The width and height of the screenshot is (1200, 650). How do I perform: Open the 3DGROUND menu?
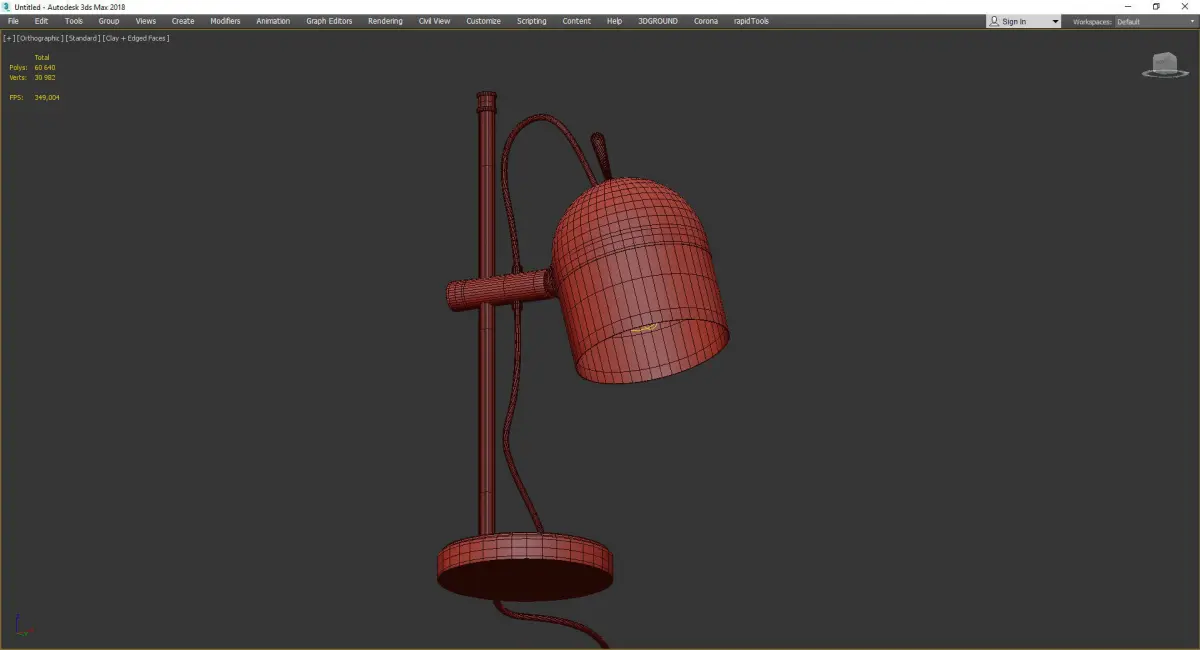click(658, 21)
